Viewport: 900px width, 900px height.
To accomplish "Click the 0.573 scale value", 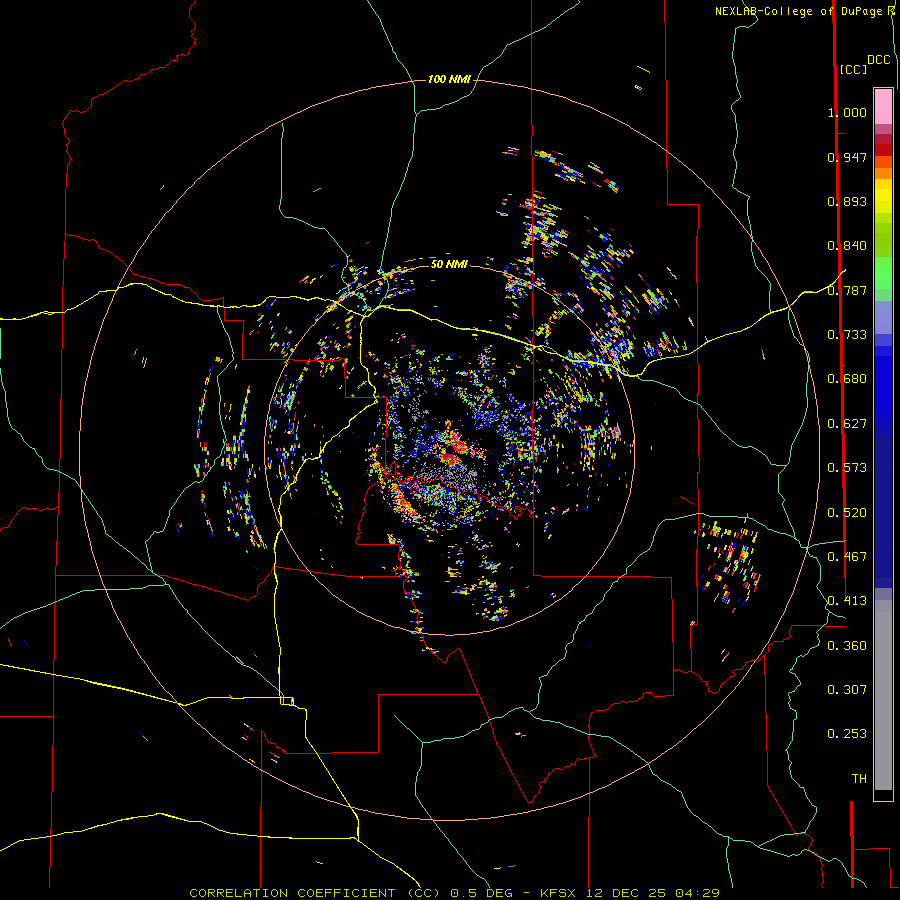I will point(847,468).
